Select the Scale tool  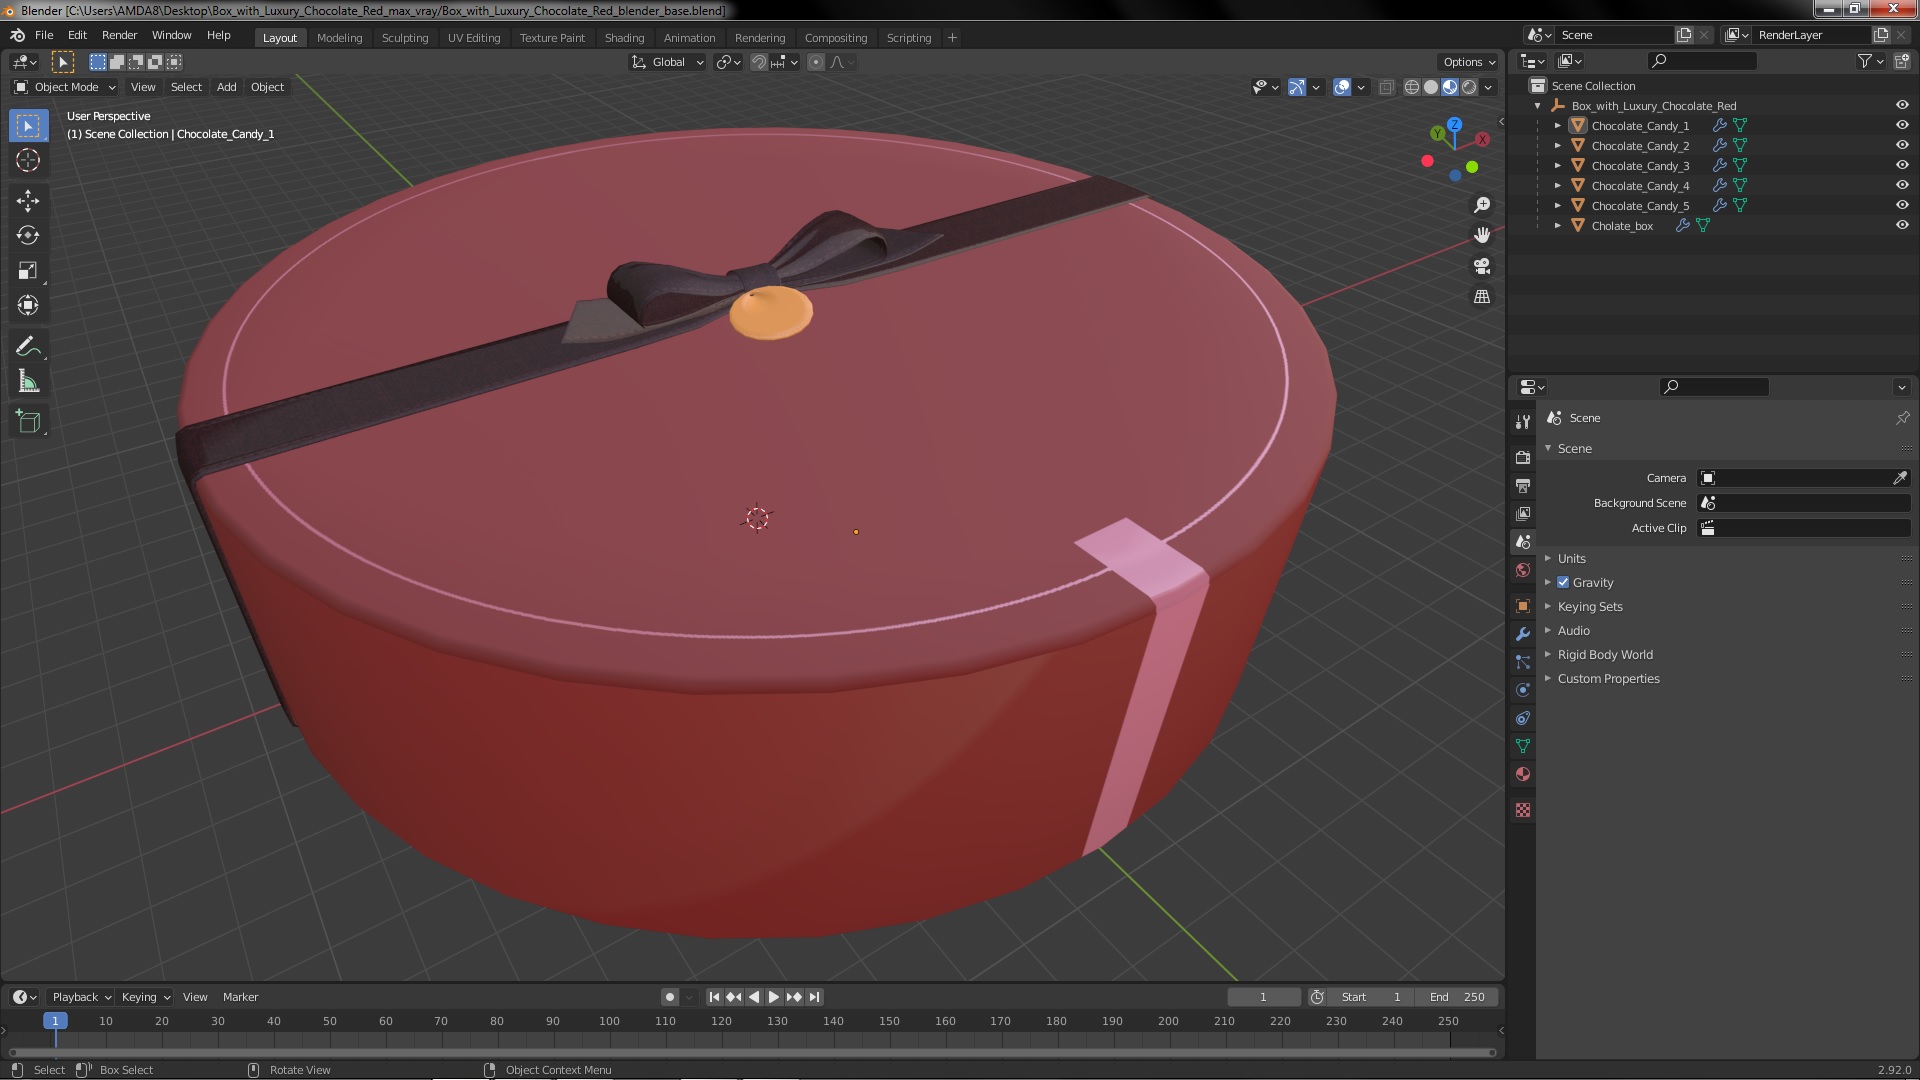28,270
